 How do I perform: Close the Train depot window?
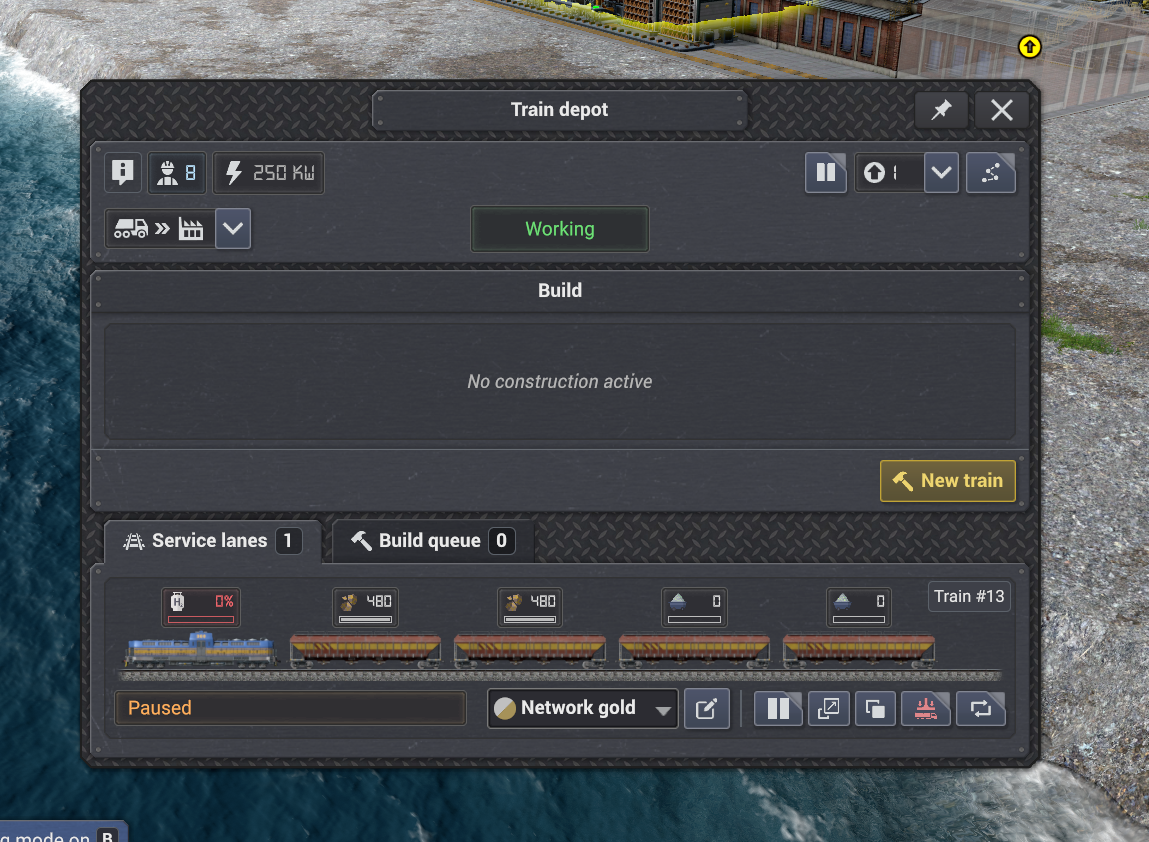1001,110
